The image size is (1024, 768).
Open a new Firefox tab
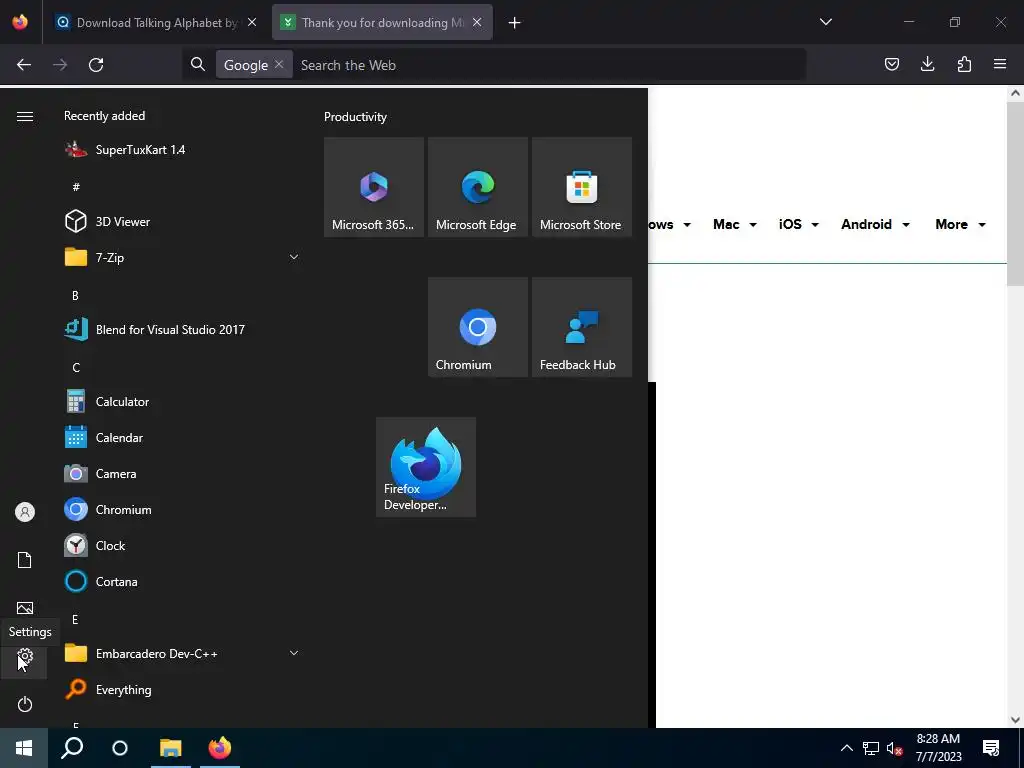(515, 23)
